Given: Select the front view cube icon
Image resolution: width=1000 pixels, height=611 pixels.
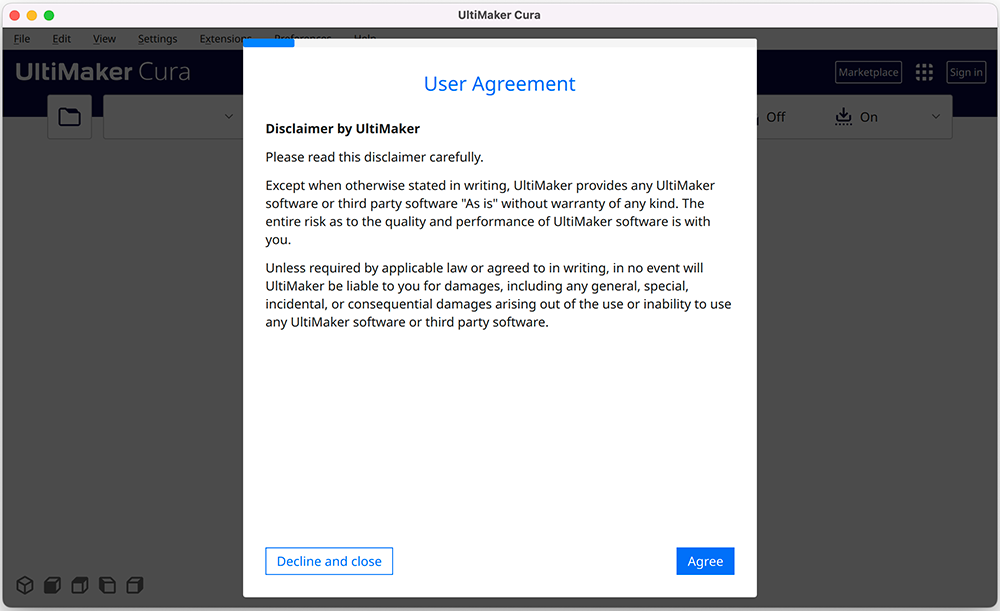Looking at the screenshot, I should [x=52, y=585].
